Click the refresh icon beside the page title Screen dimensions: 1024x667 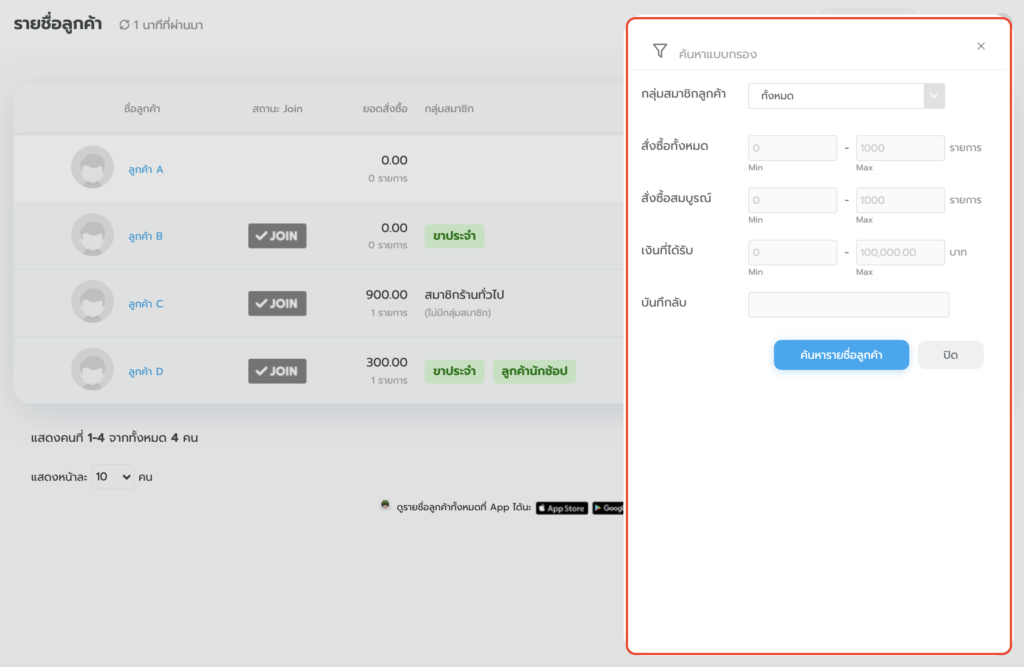click(124, 25)
